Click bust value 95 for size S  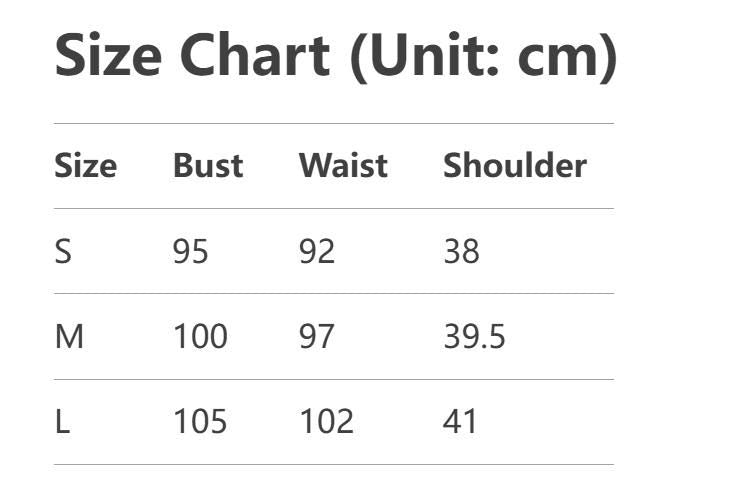pyautogui.click(x=191, y=251)
